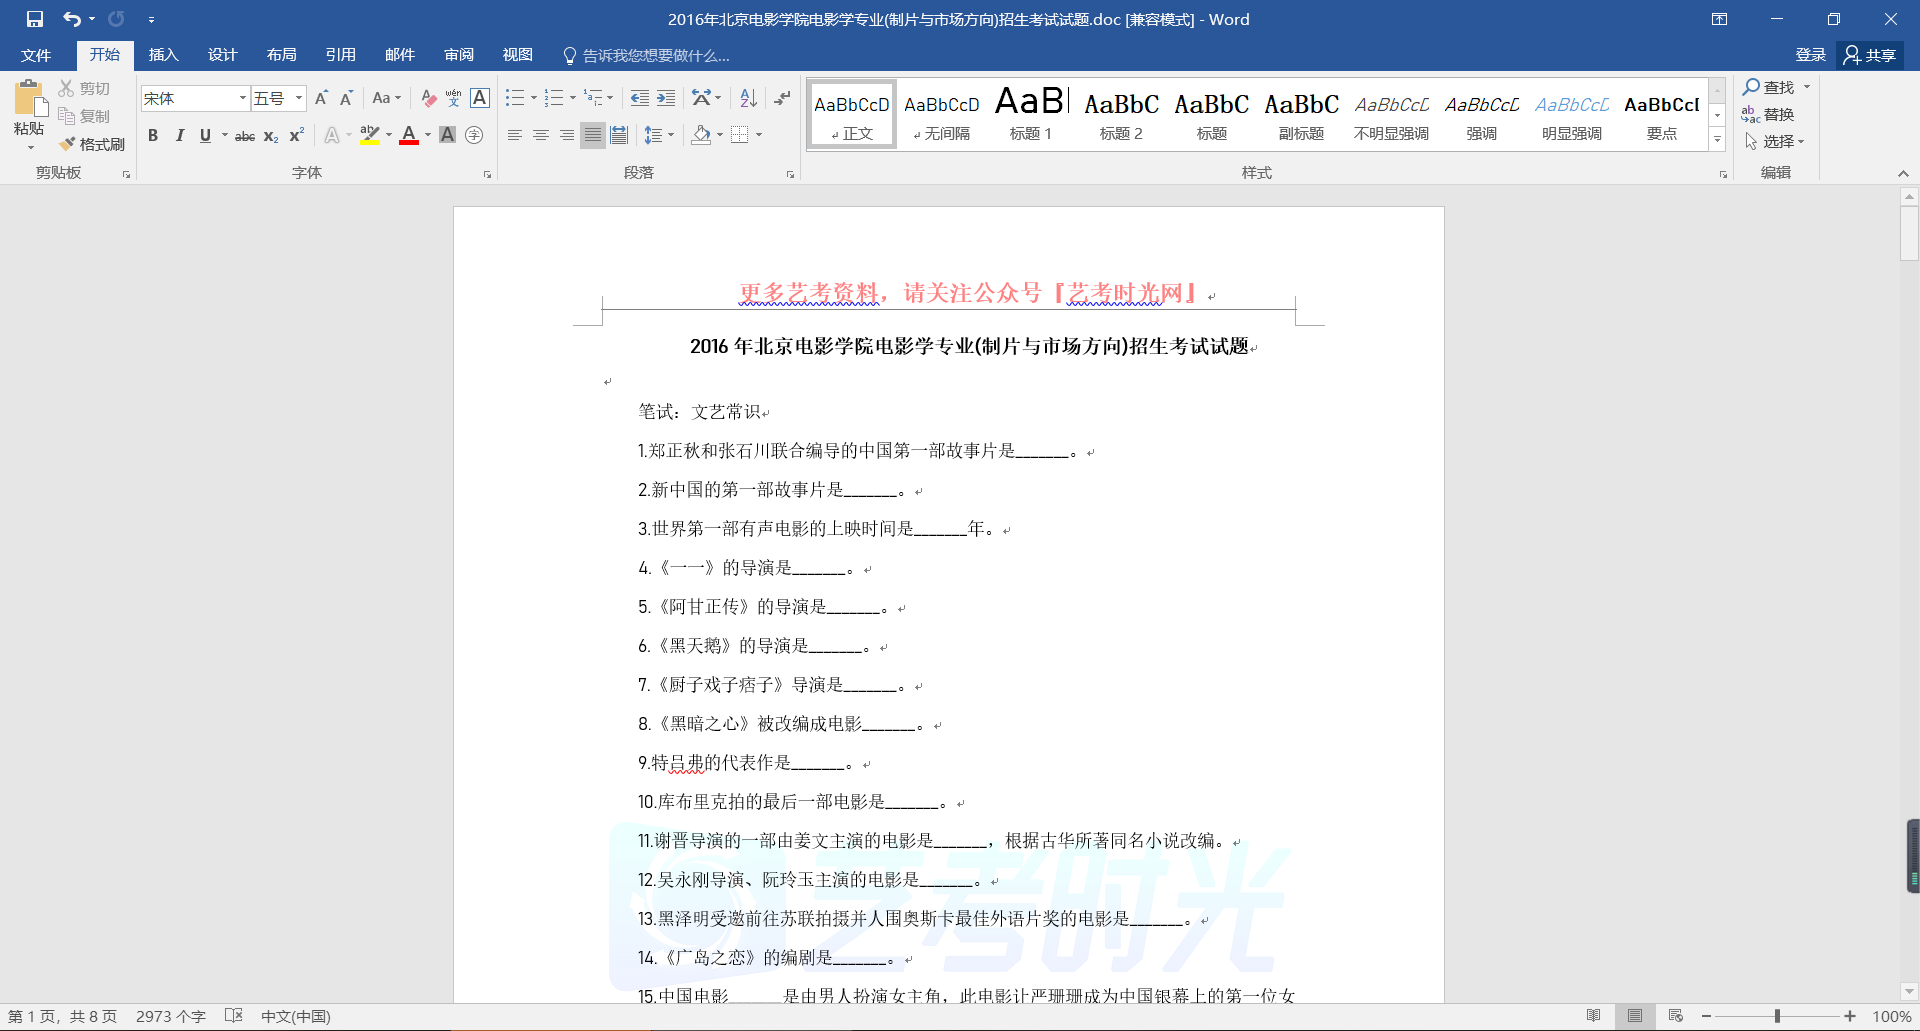This screenshot has height=1031, width=1920.
Task: Click the Undo arrow icon
Action: tap(71, 19)
